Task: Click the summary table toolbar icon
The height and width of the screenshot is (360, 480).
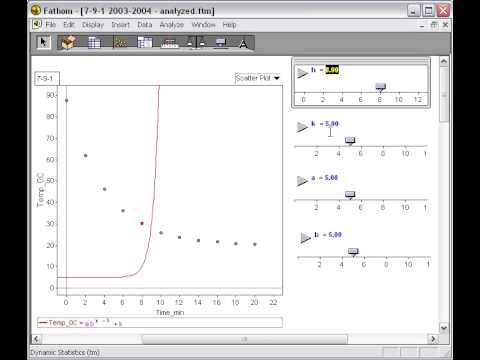Action: pyautogui.click(x=145, y=43)
